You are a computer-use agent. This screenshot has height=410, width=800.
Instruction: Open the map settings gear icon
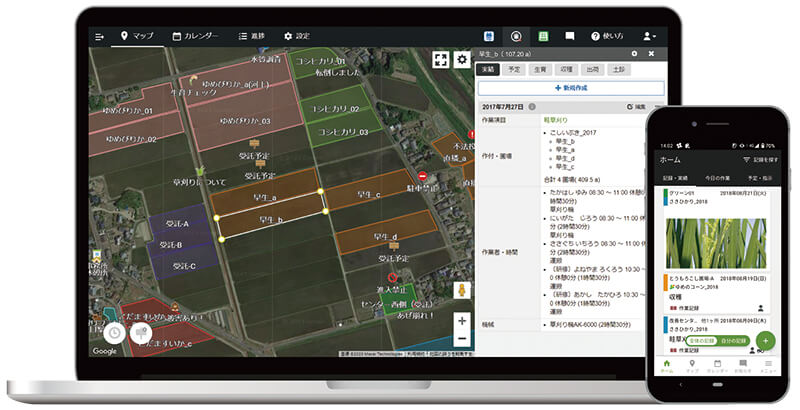click(x=462, y=60)
